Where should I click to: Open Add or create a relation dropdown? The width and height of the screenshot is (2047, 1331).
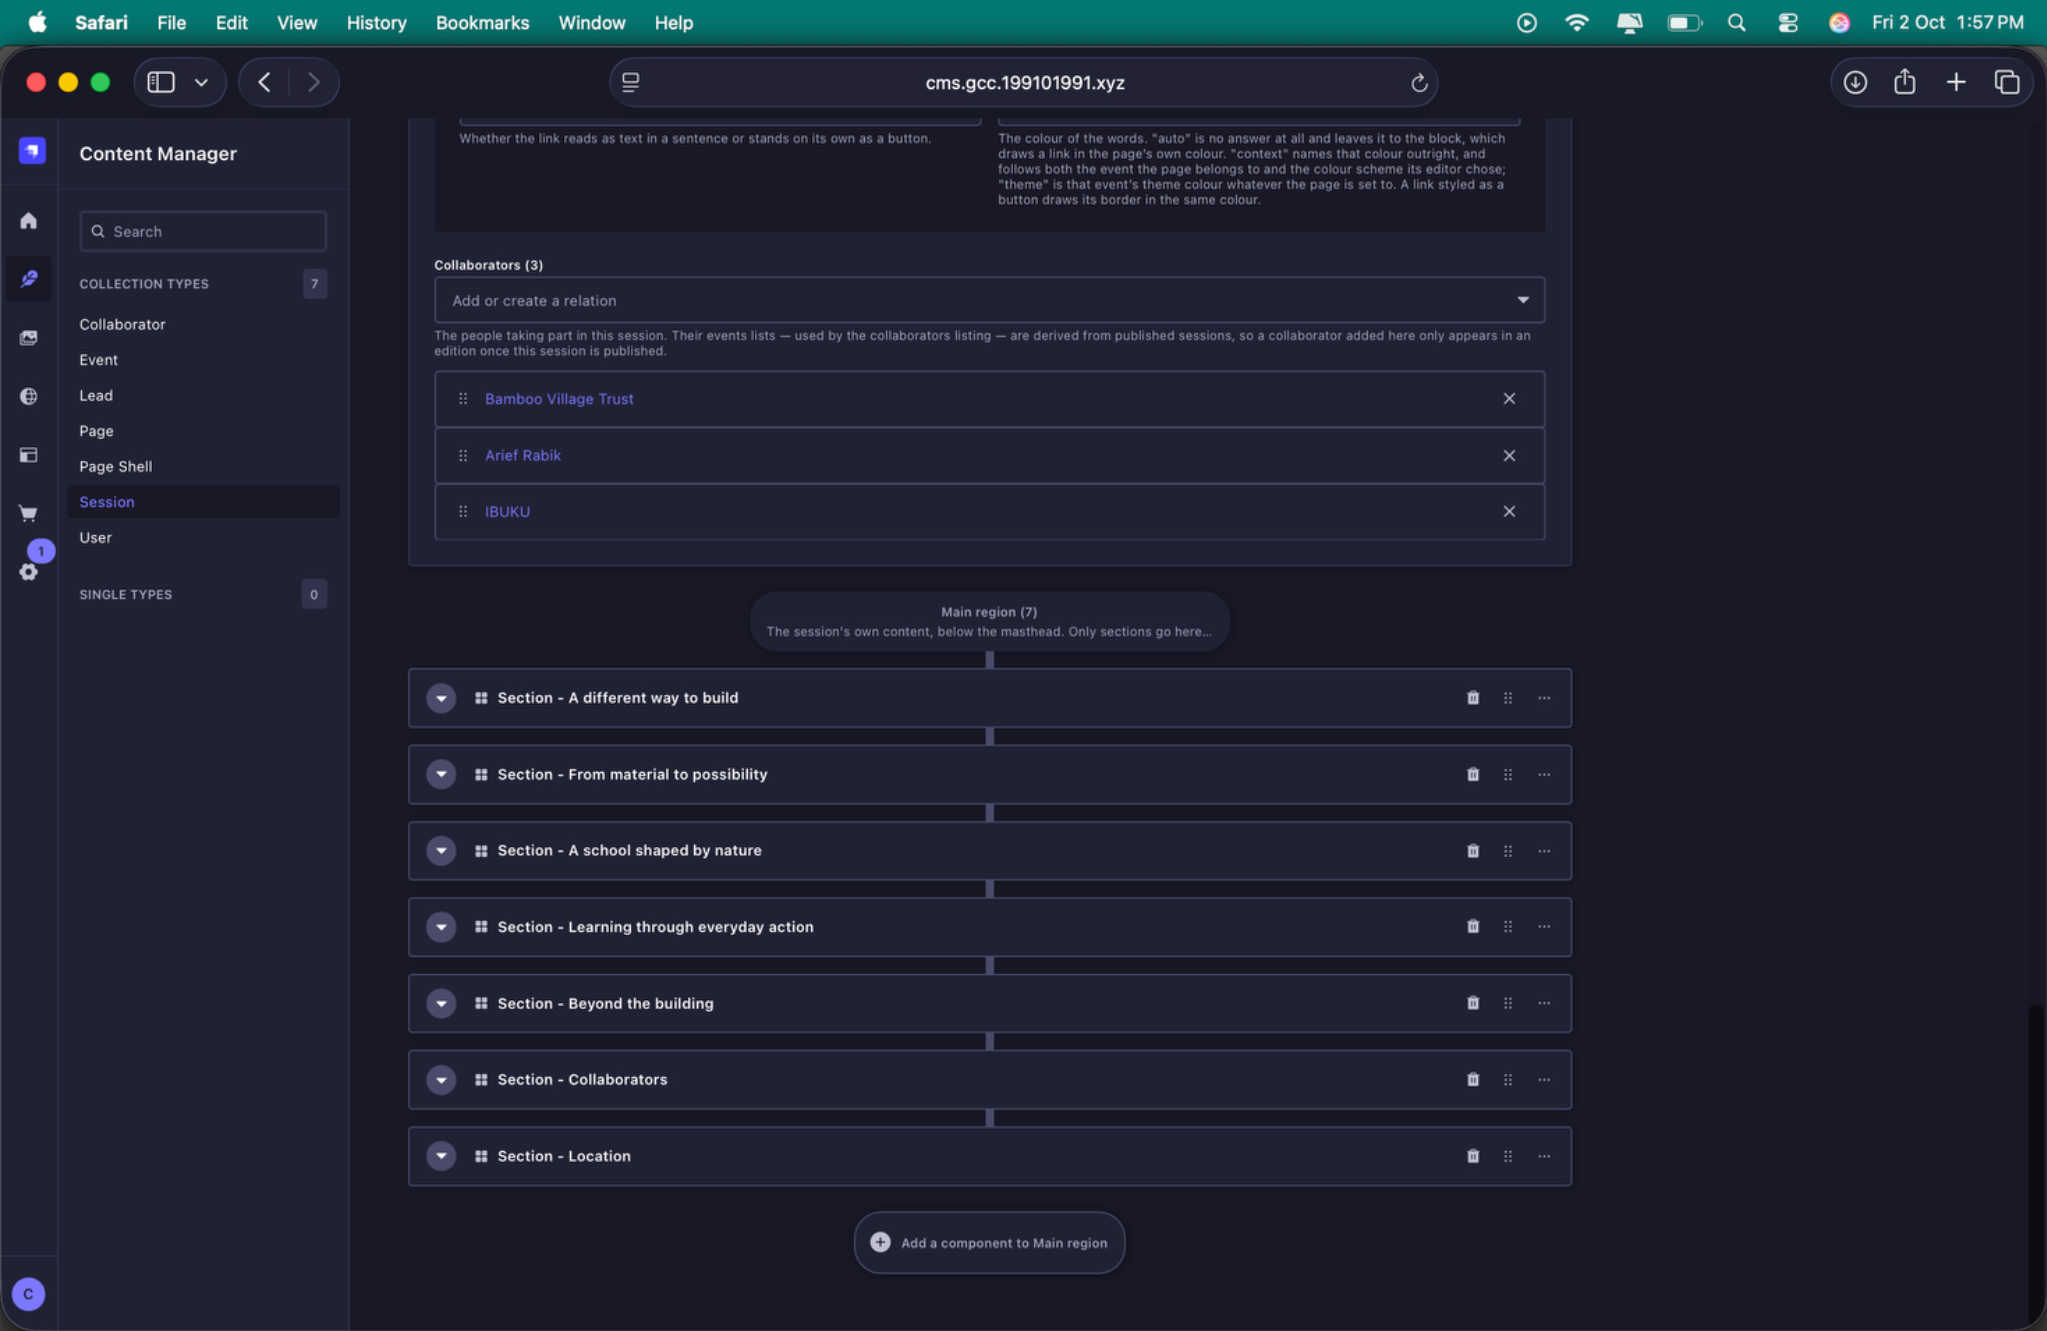click(989, 300)
